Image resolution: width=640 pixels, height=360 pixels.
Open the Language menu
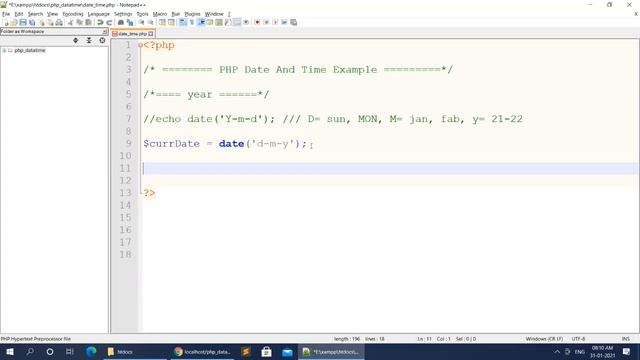[98, 14]
